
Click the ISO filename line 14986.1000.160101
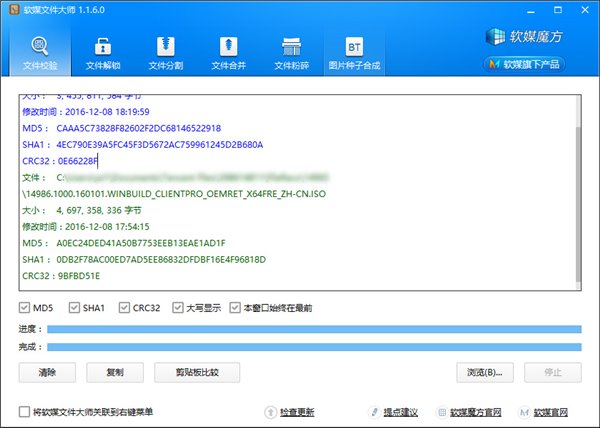click(x=174, y=194)
